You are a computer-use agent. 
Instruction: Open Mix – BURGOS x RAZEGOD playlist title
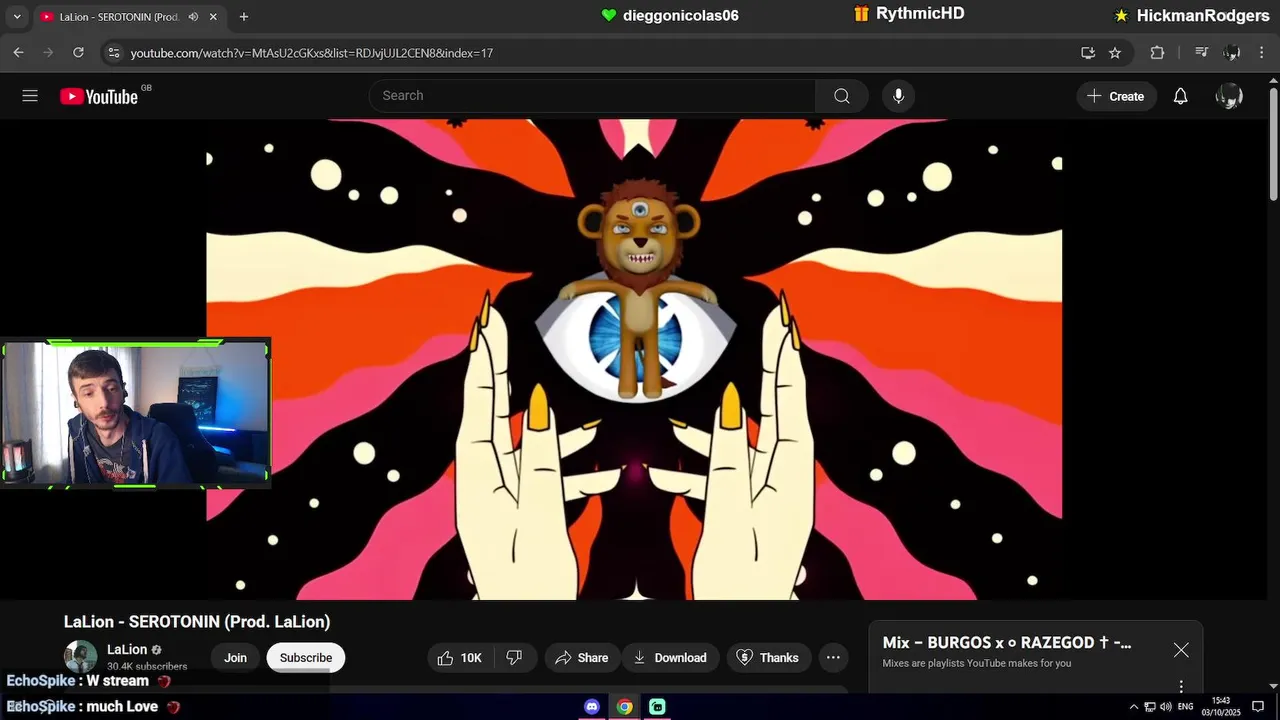(x=1007, y=643)
